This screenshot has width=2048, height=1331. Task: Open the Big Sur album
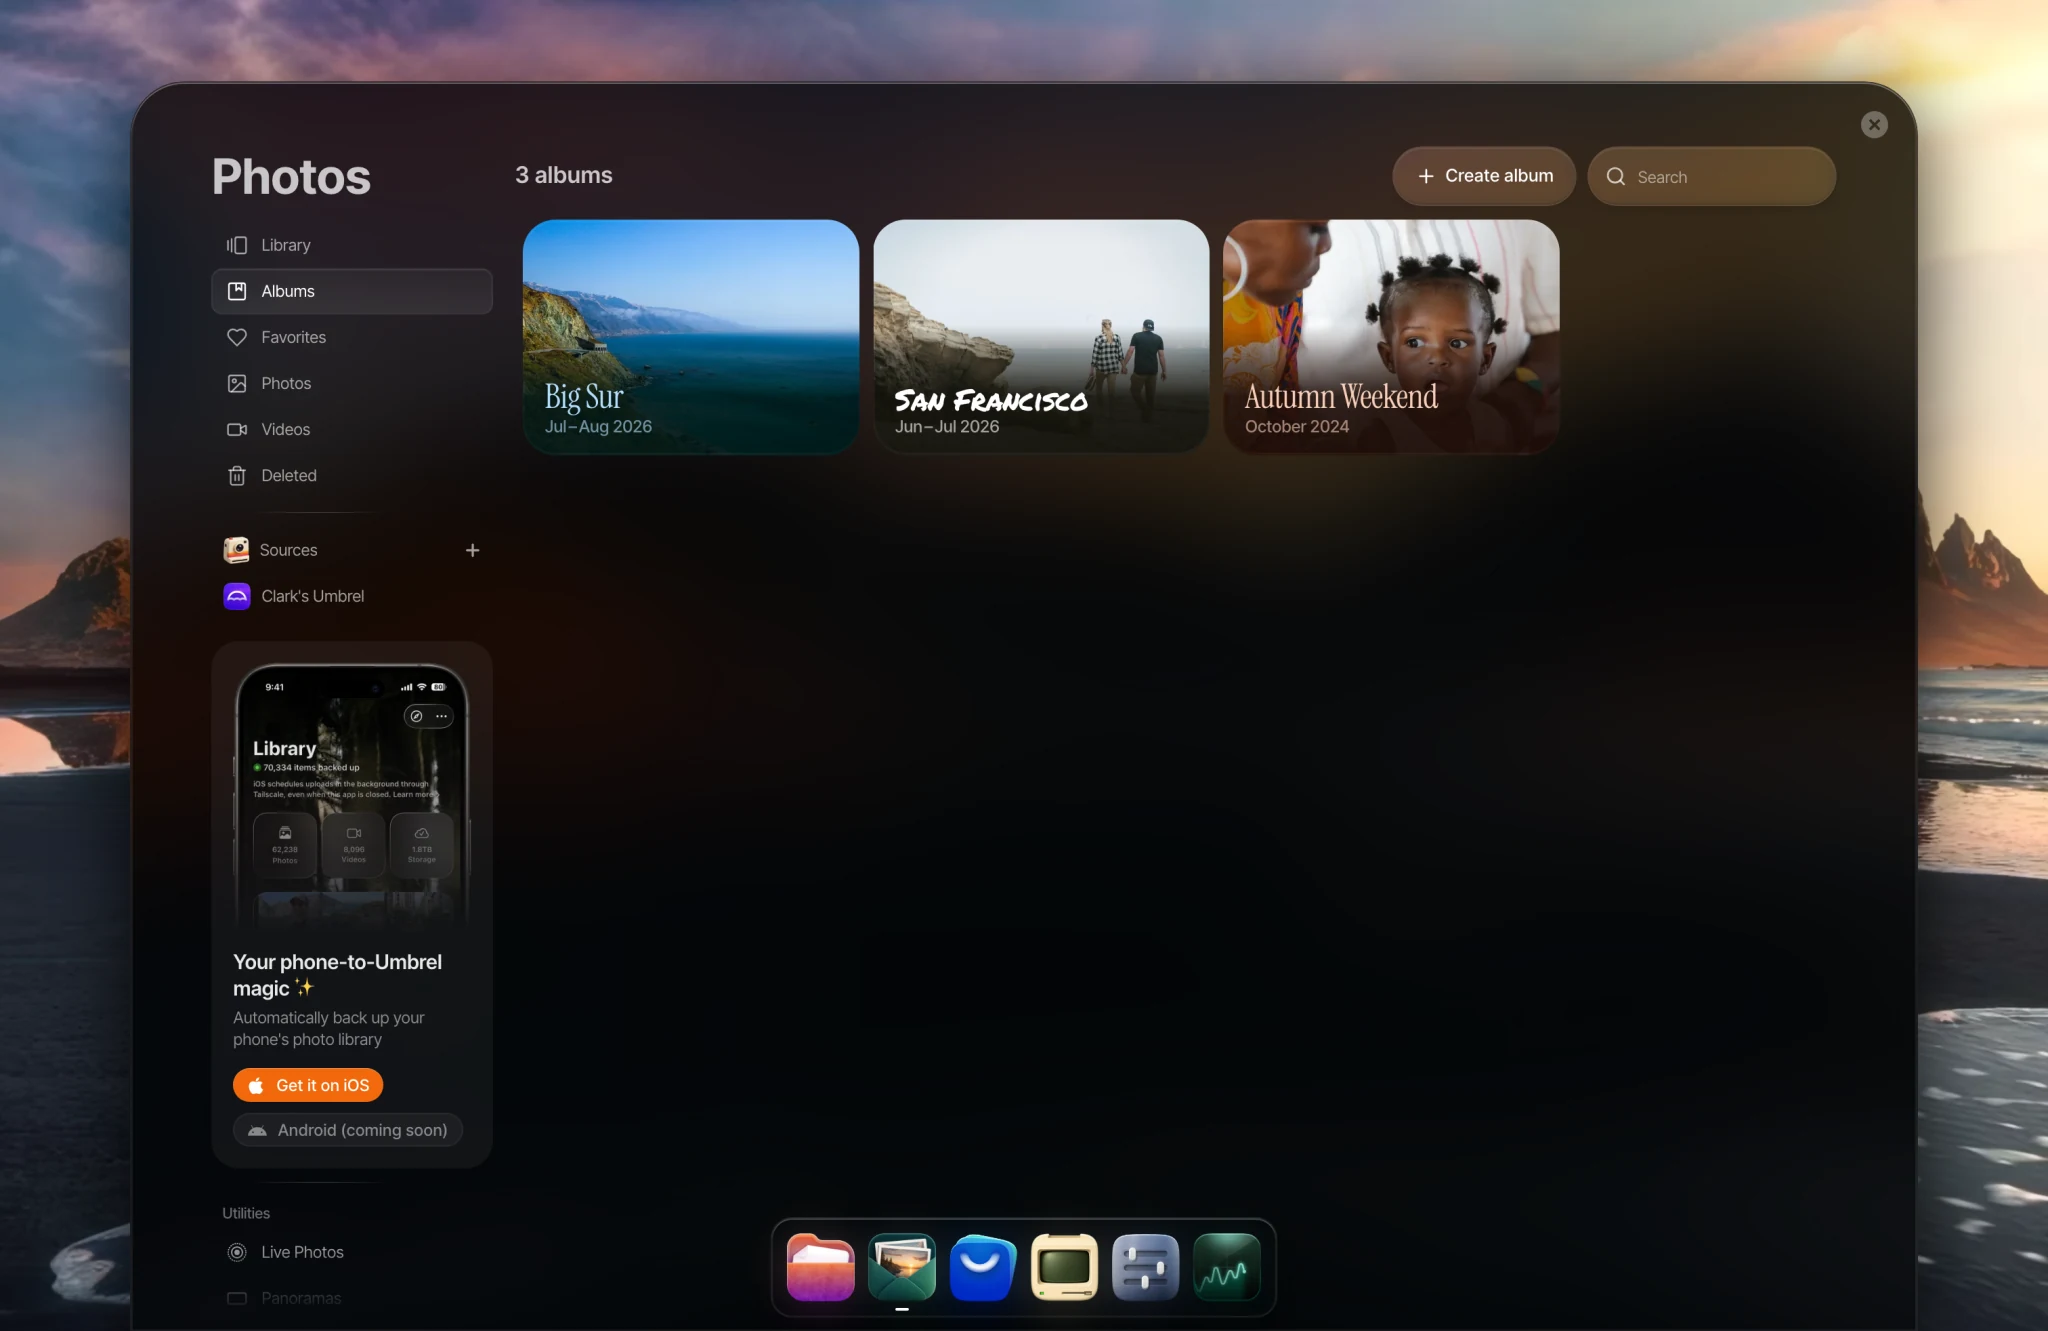click(691, 336)
